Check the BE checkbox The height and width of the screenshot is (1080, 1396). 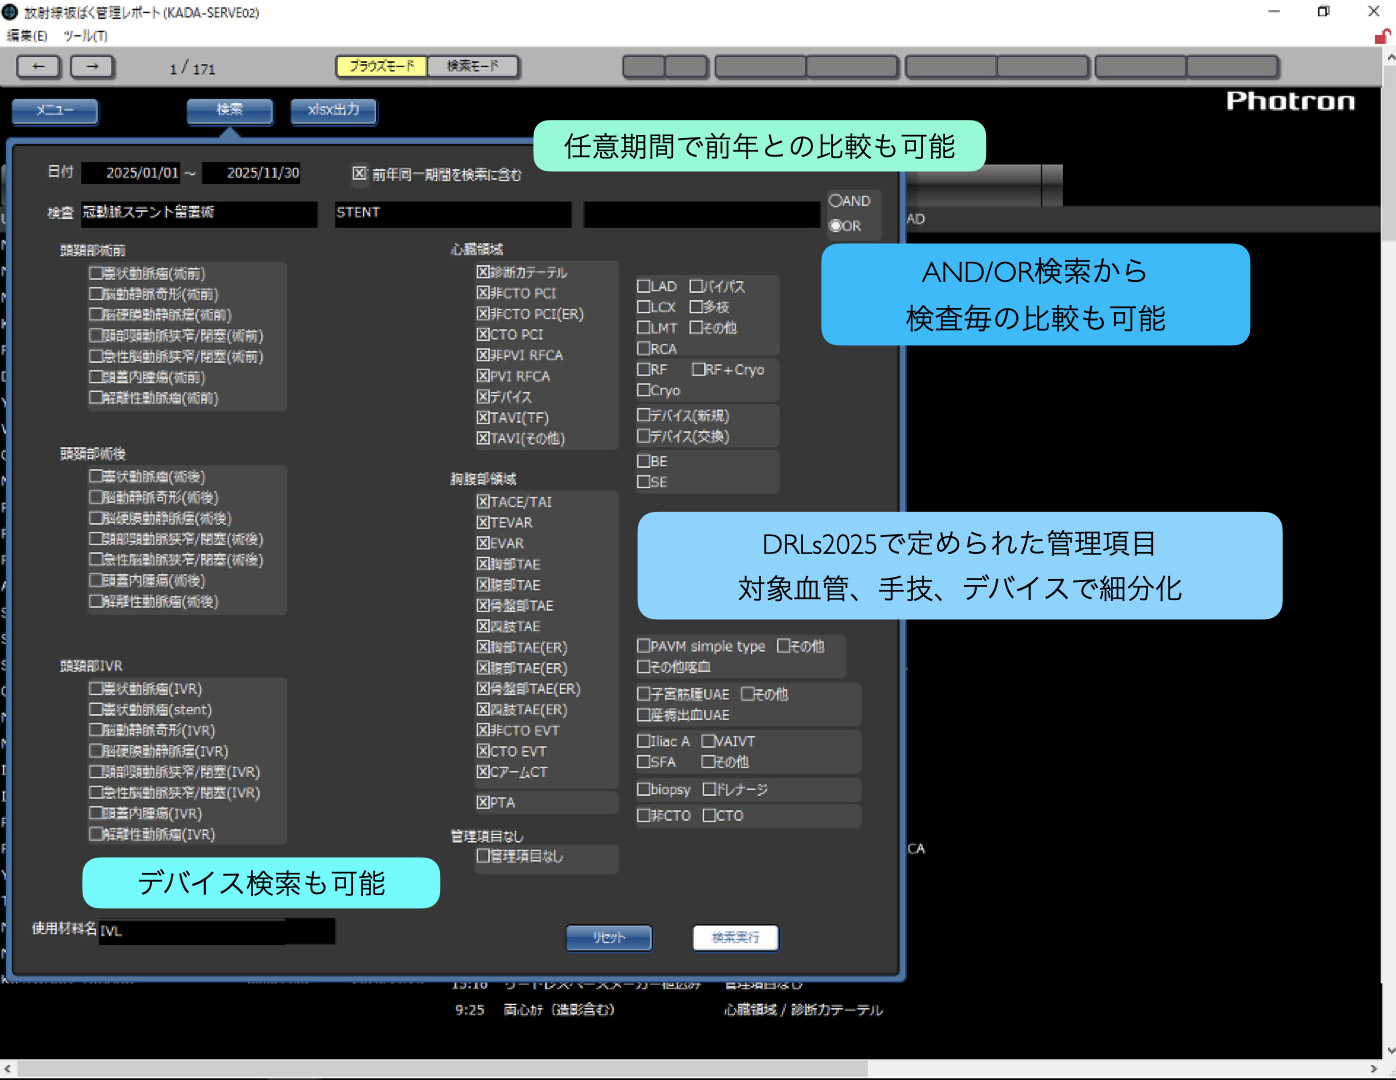coord(644,461)
